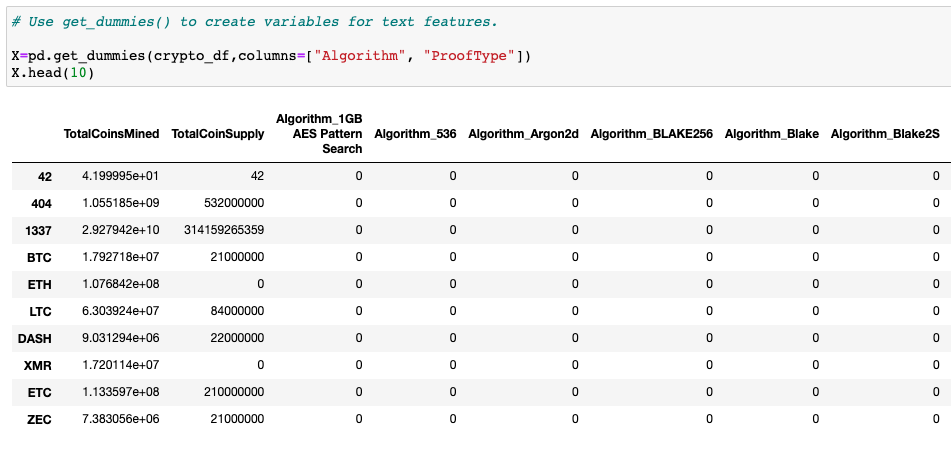Screen dimensions: 951x450
Task: Select the TotalCoinSupply column header
Action: point(218,133)
